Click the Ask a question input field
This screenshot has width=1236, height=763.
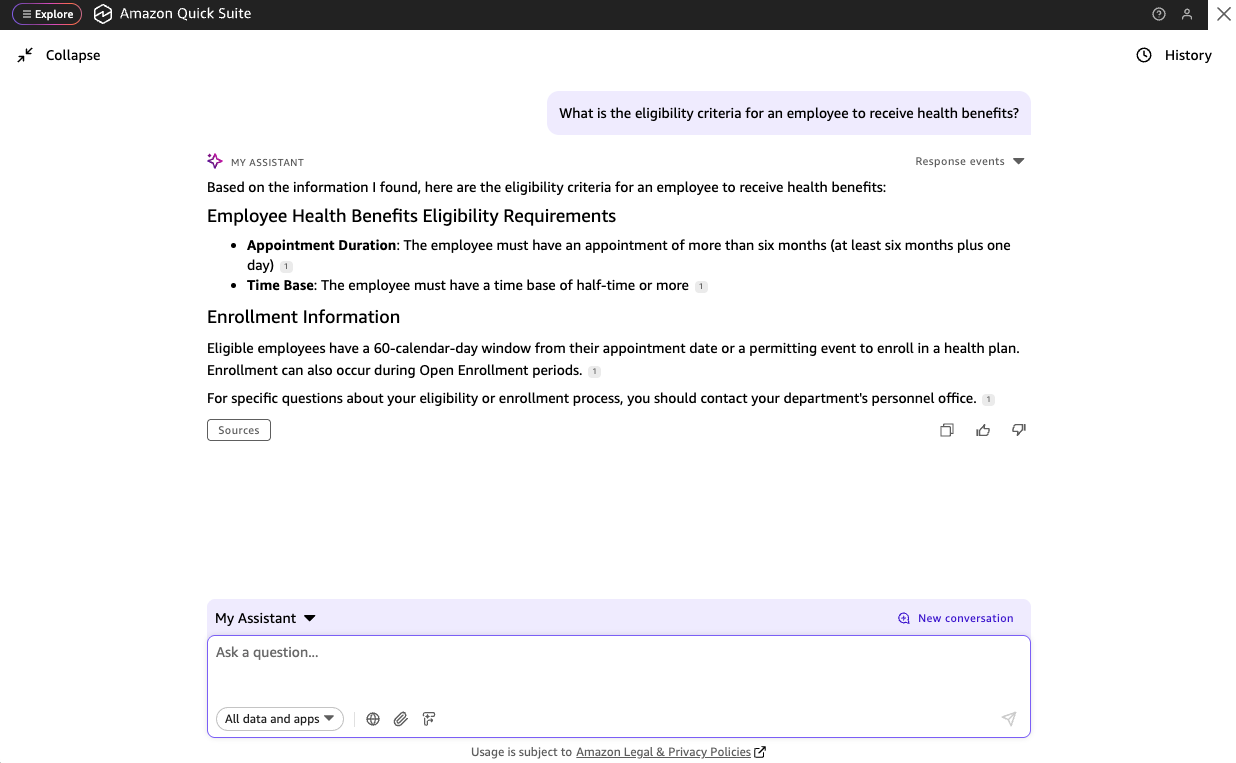click(618, 665)
